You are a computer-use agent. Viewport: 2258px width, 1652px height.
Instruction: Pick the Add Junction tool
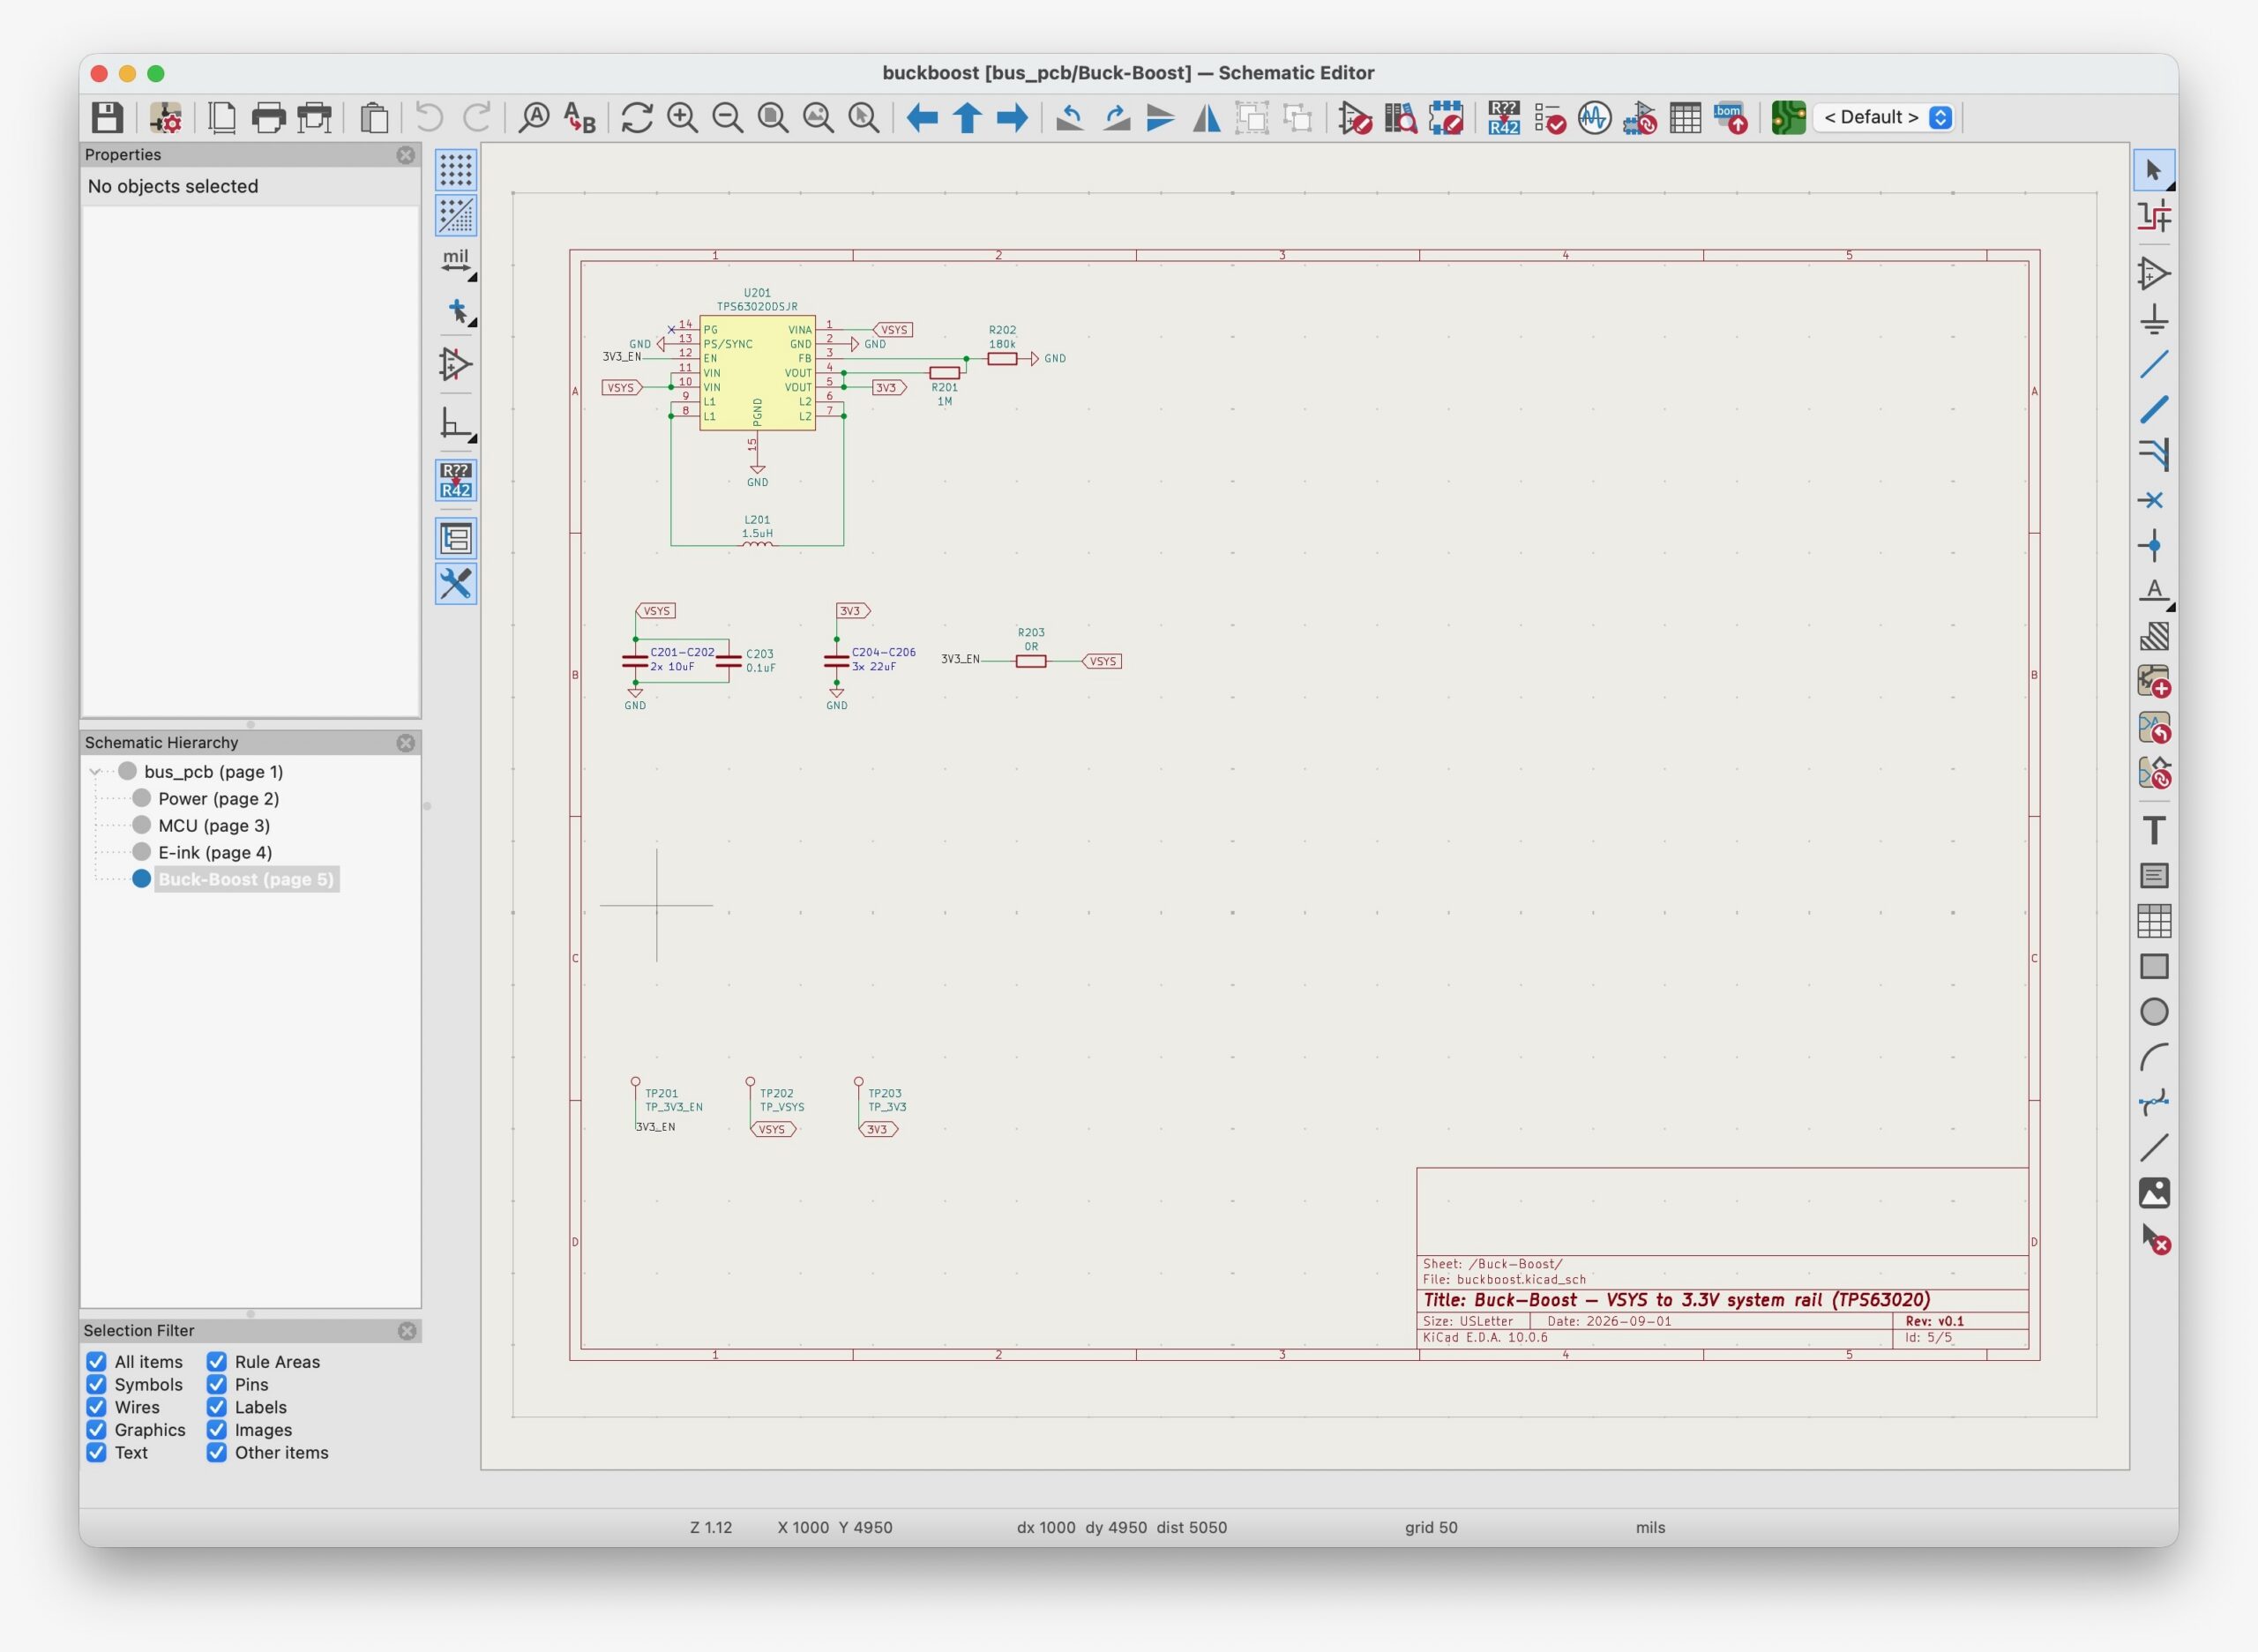(x=2154, y=546)
